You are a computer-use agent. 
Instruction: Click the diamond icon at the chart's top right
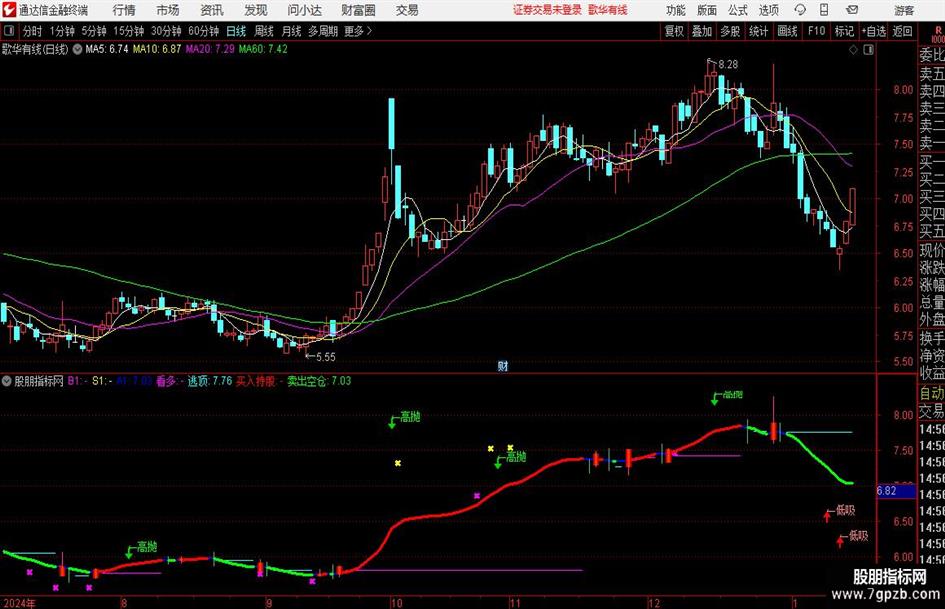point(853,50)
